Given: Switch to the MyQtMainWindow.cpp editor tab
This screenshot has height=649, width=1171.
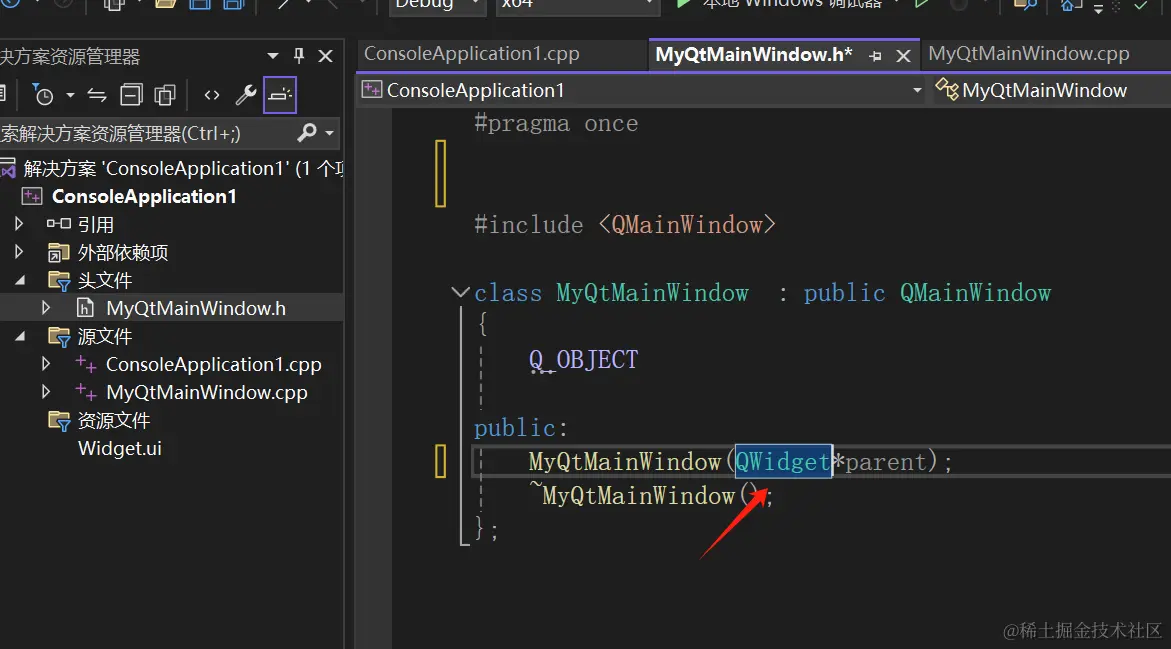Looking at the screenshot, I should [1028, 54].
